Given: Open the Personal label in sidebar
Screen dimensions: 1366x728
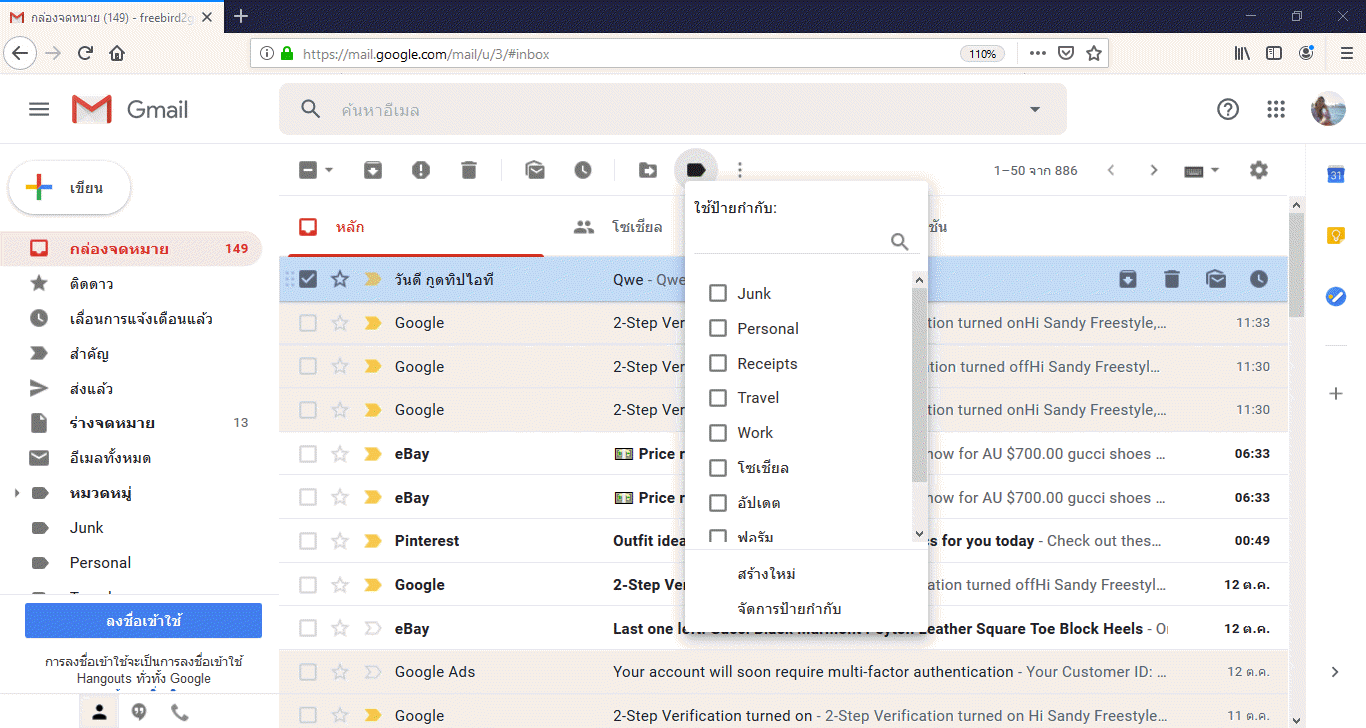Looking at the screenshot, I should point(131,562).
